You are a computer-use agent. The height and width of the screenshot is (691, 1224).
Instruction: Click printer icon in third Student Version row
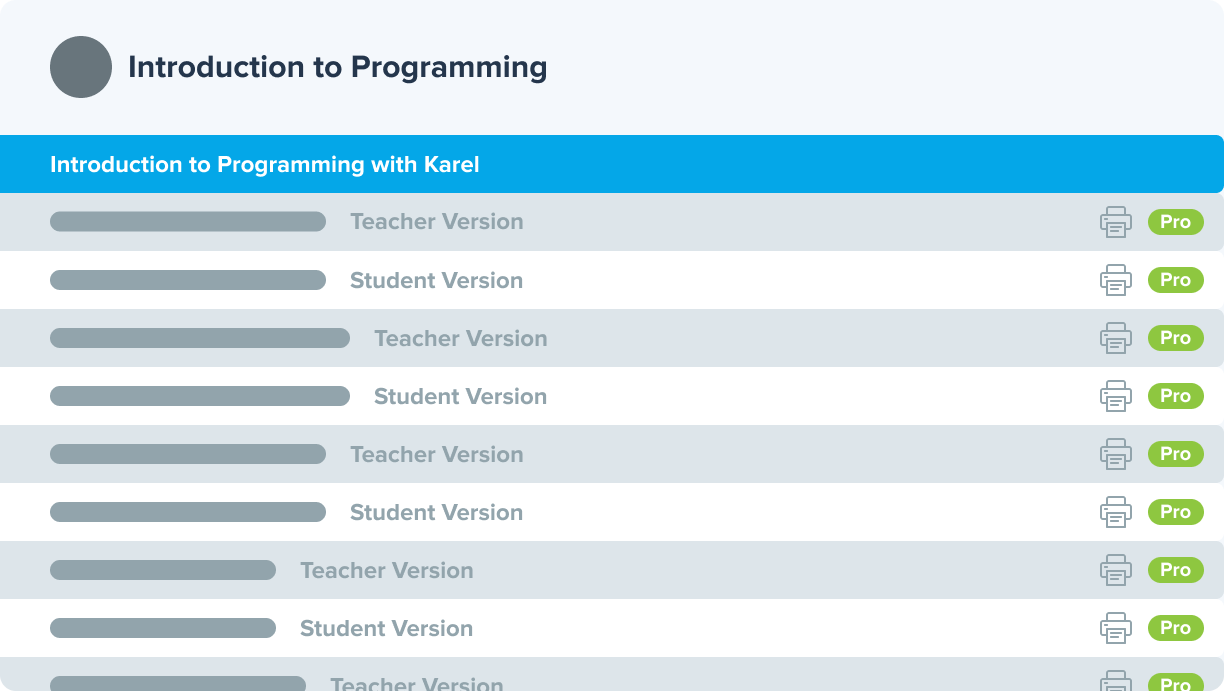click(x=1116, y=512)
